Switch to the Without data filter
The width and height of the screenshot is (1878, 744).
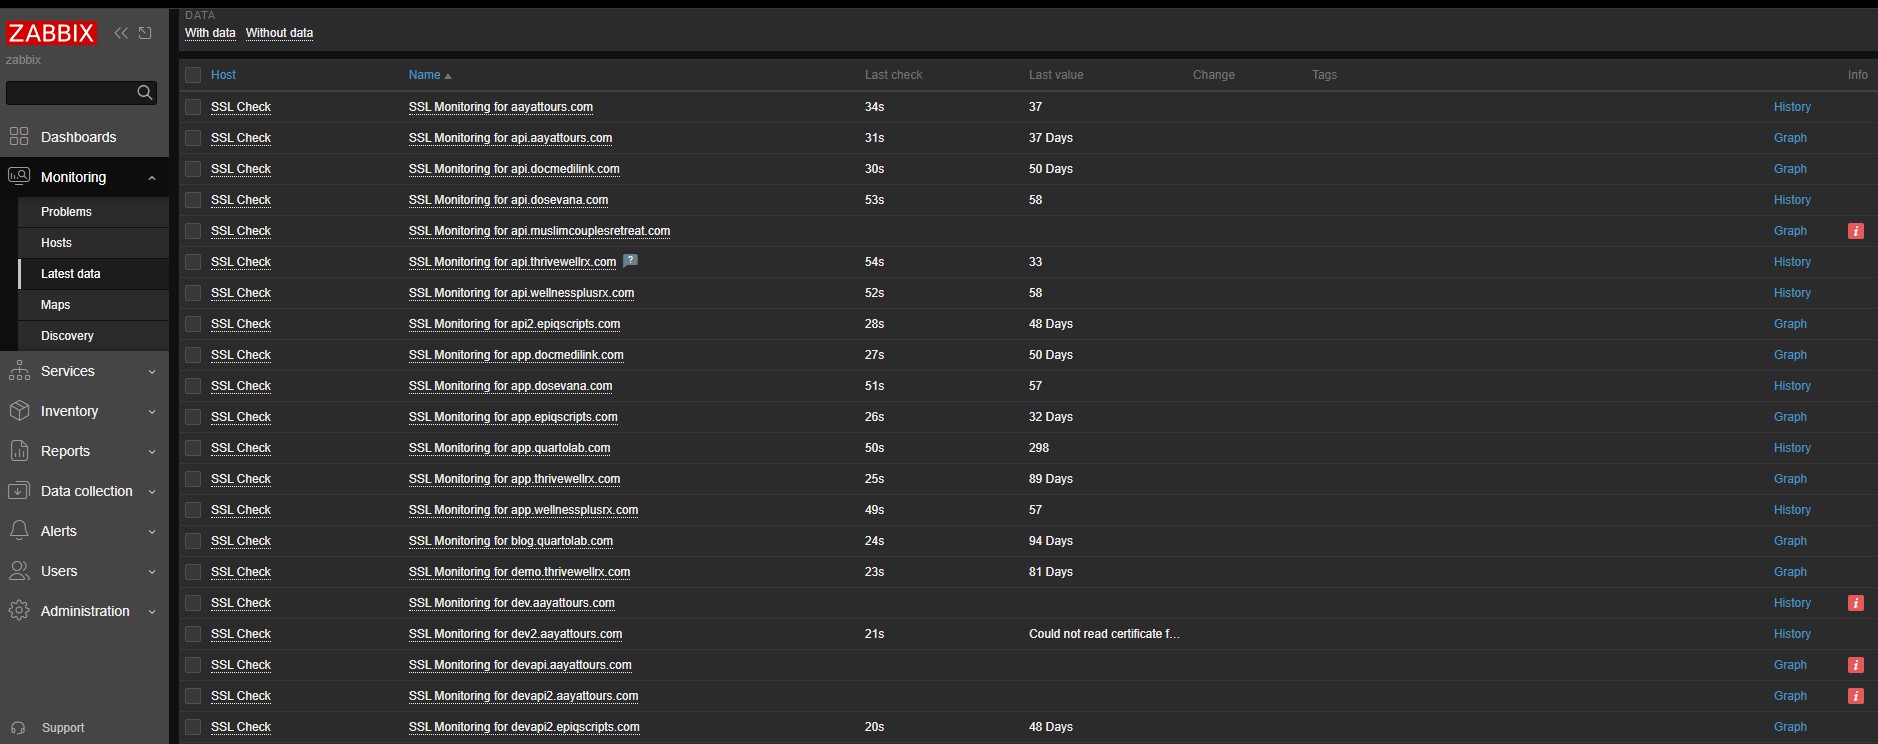pyautogui.click(x=279, y=33)
